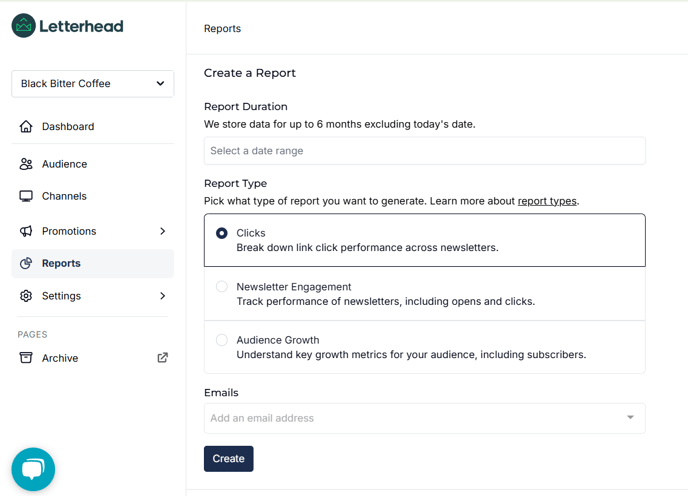Click 'We store data for up to 6 months' text
The height and width of the screenshot is (496, 688).
(340, 124)
